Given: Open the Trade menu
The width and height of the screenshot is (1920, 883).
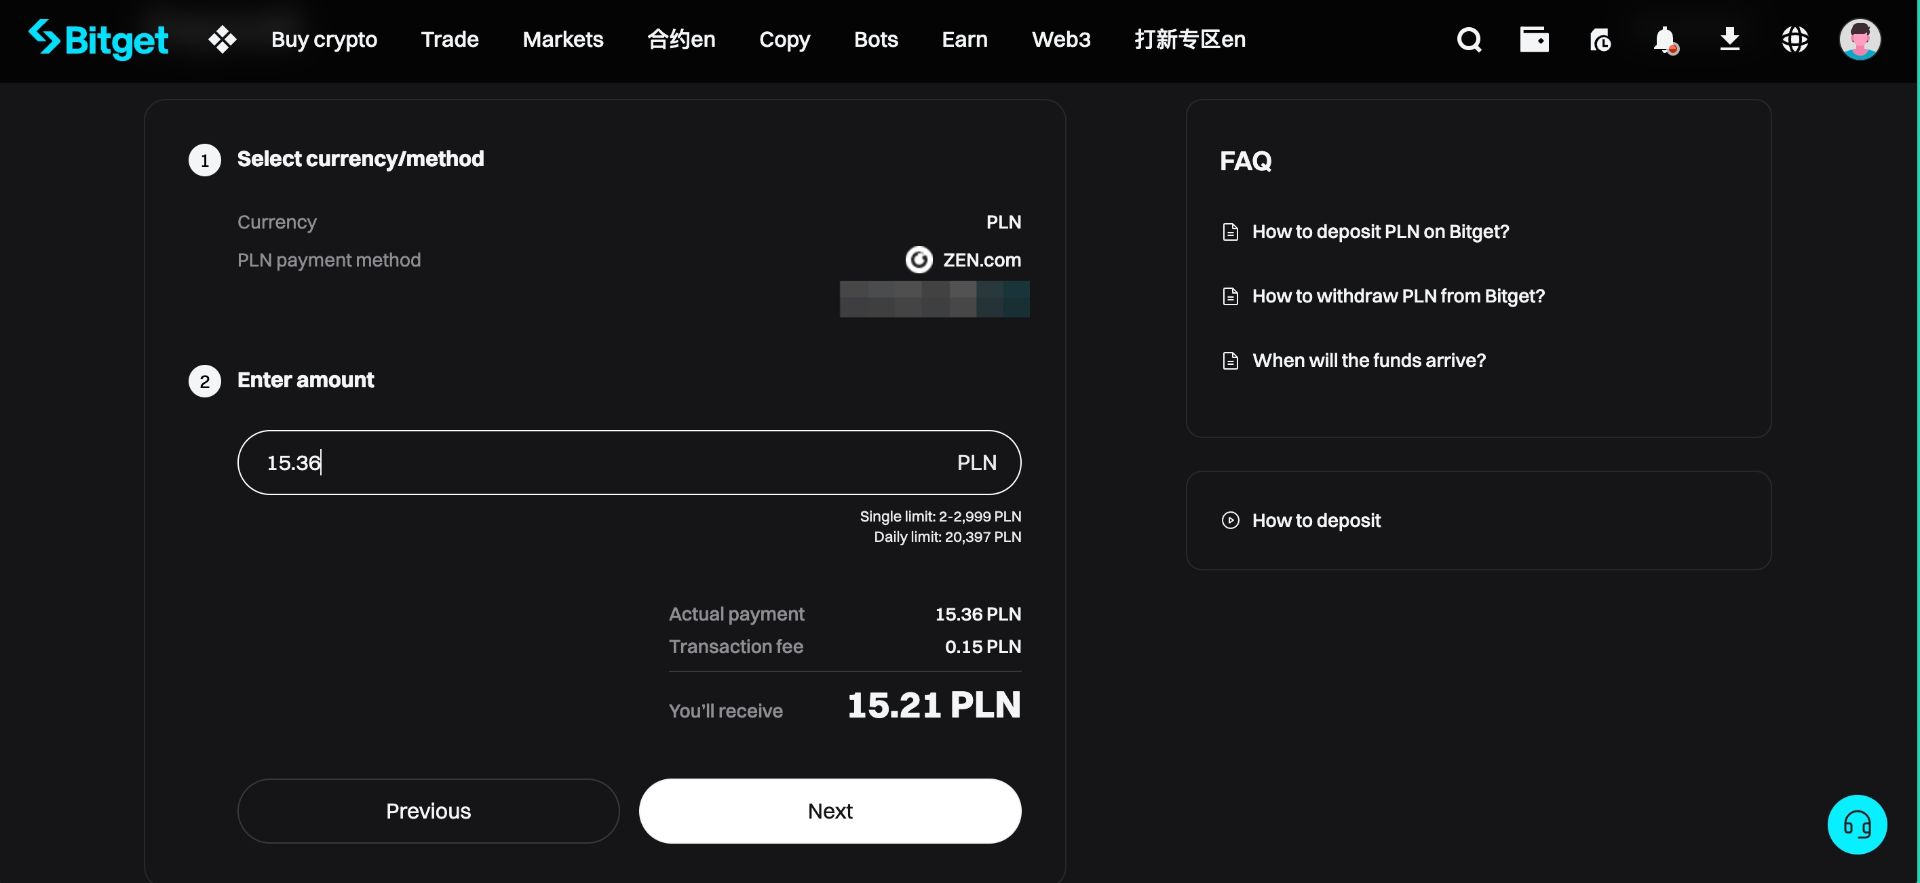Looking at the screenshot, I should coord(450,40).
